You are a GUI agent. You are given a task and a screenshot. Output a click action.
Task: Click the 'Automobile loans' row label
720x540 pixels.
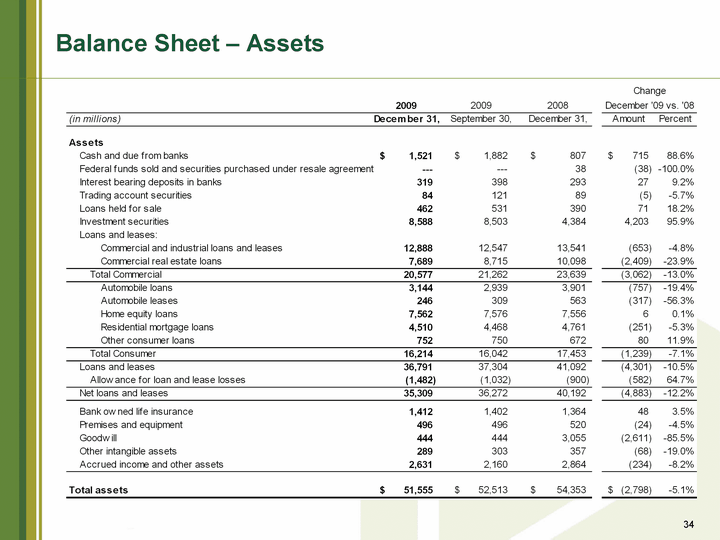pos(136,288)
